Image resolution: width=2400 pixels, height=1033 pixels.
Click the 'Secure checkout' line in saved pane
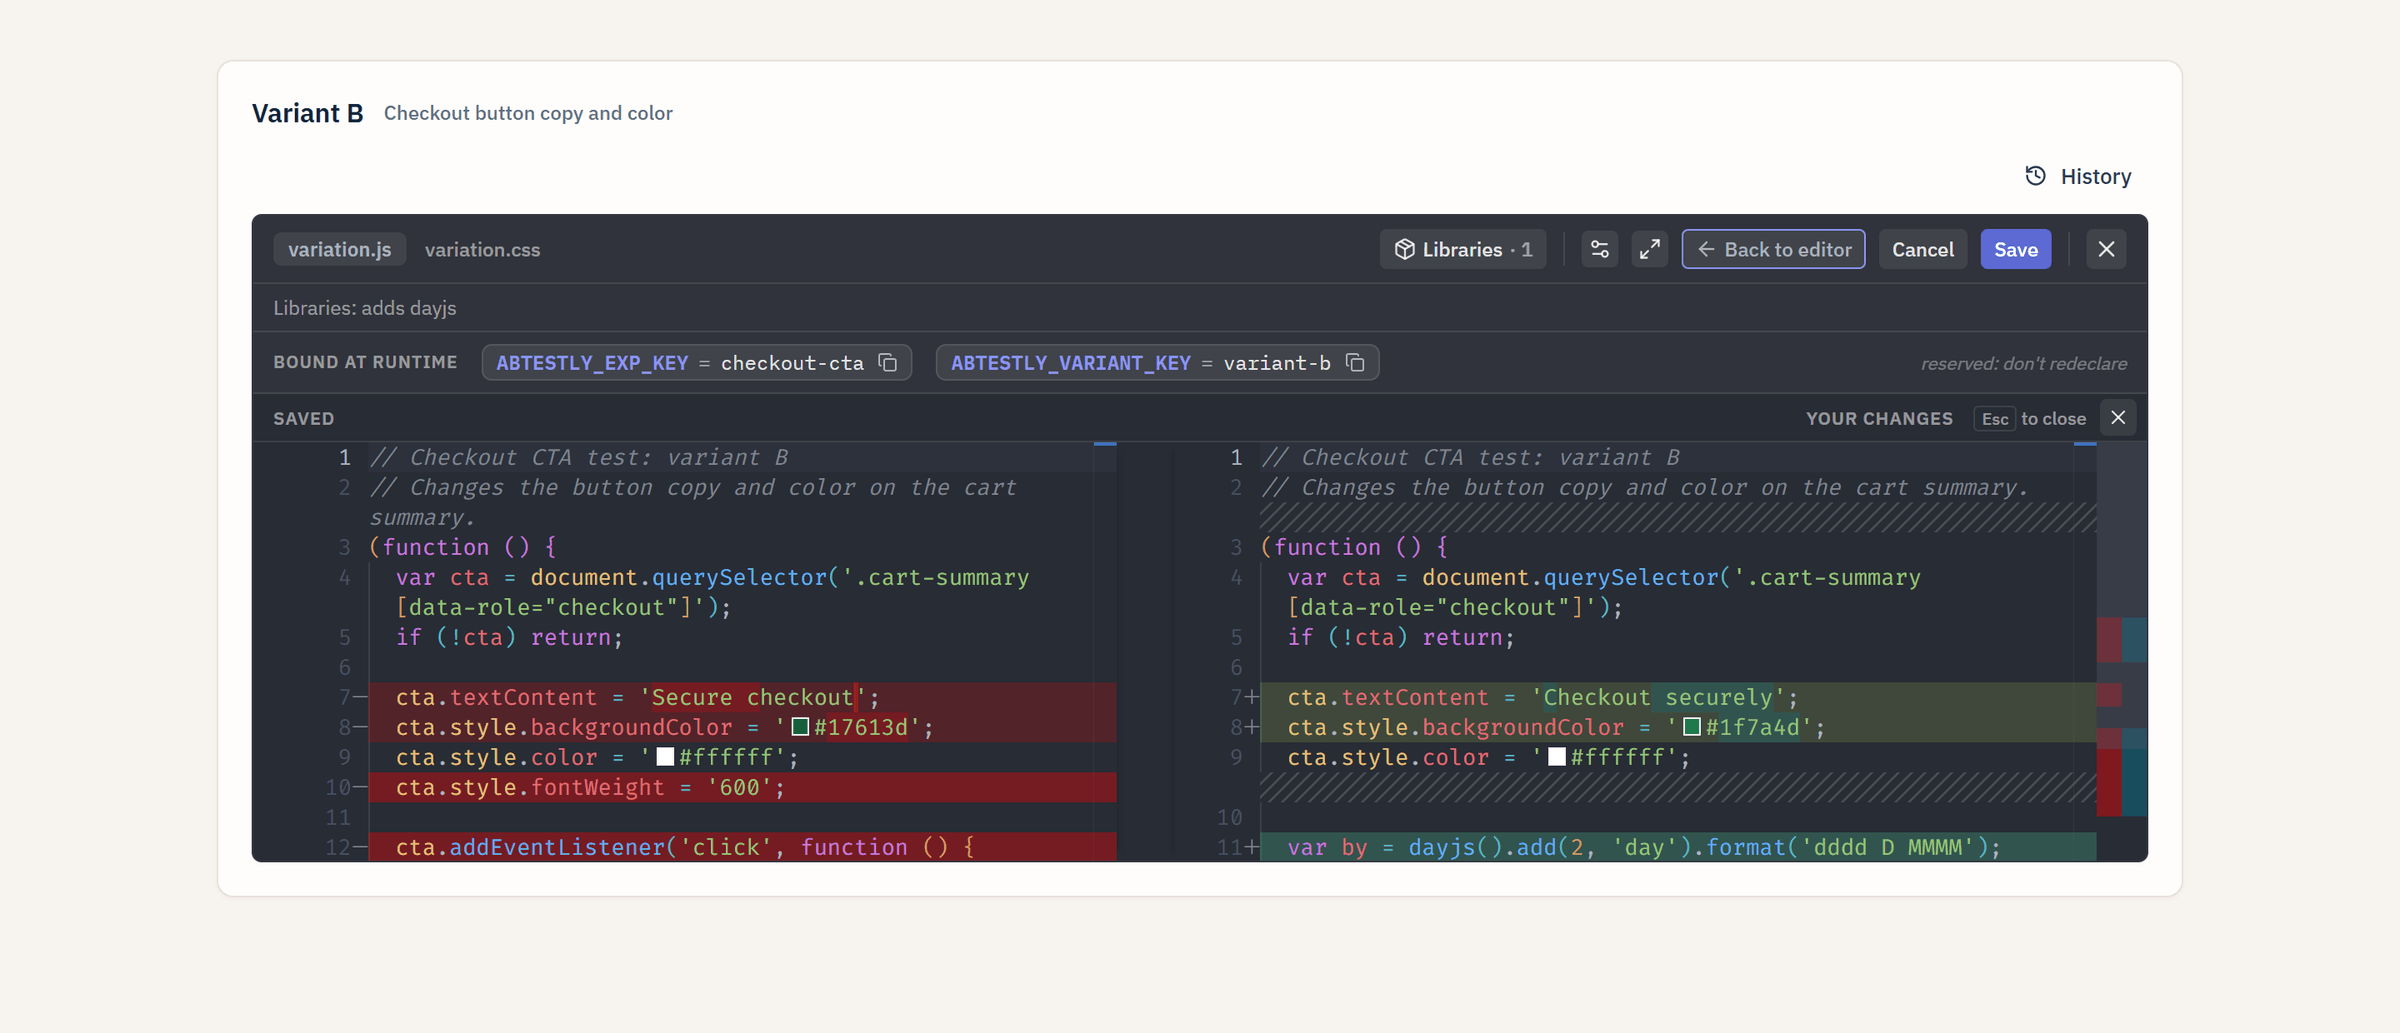pyautogui.click(x=742, y=697)
